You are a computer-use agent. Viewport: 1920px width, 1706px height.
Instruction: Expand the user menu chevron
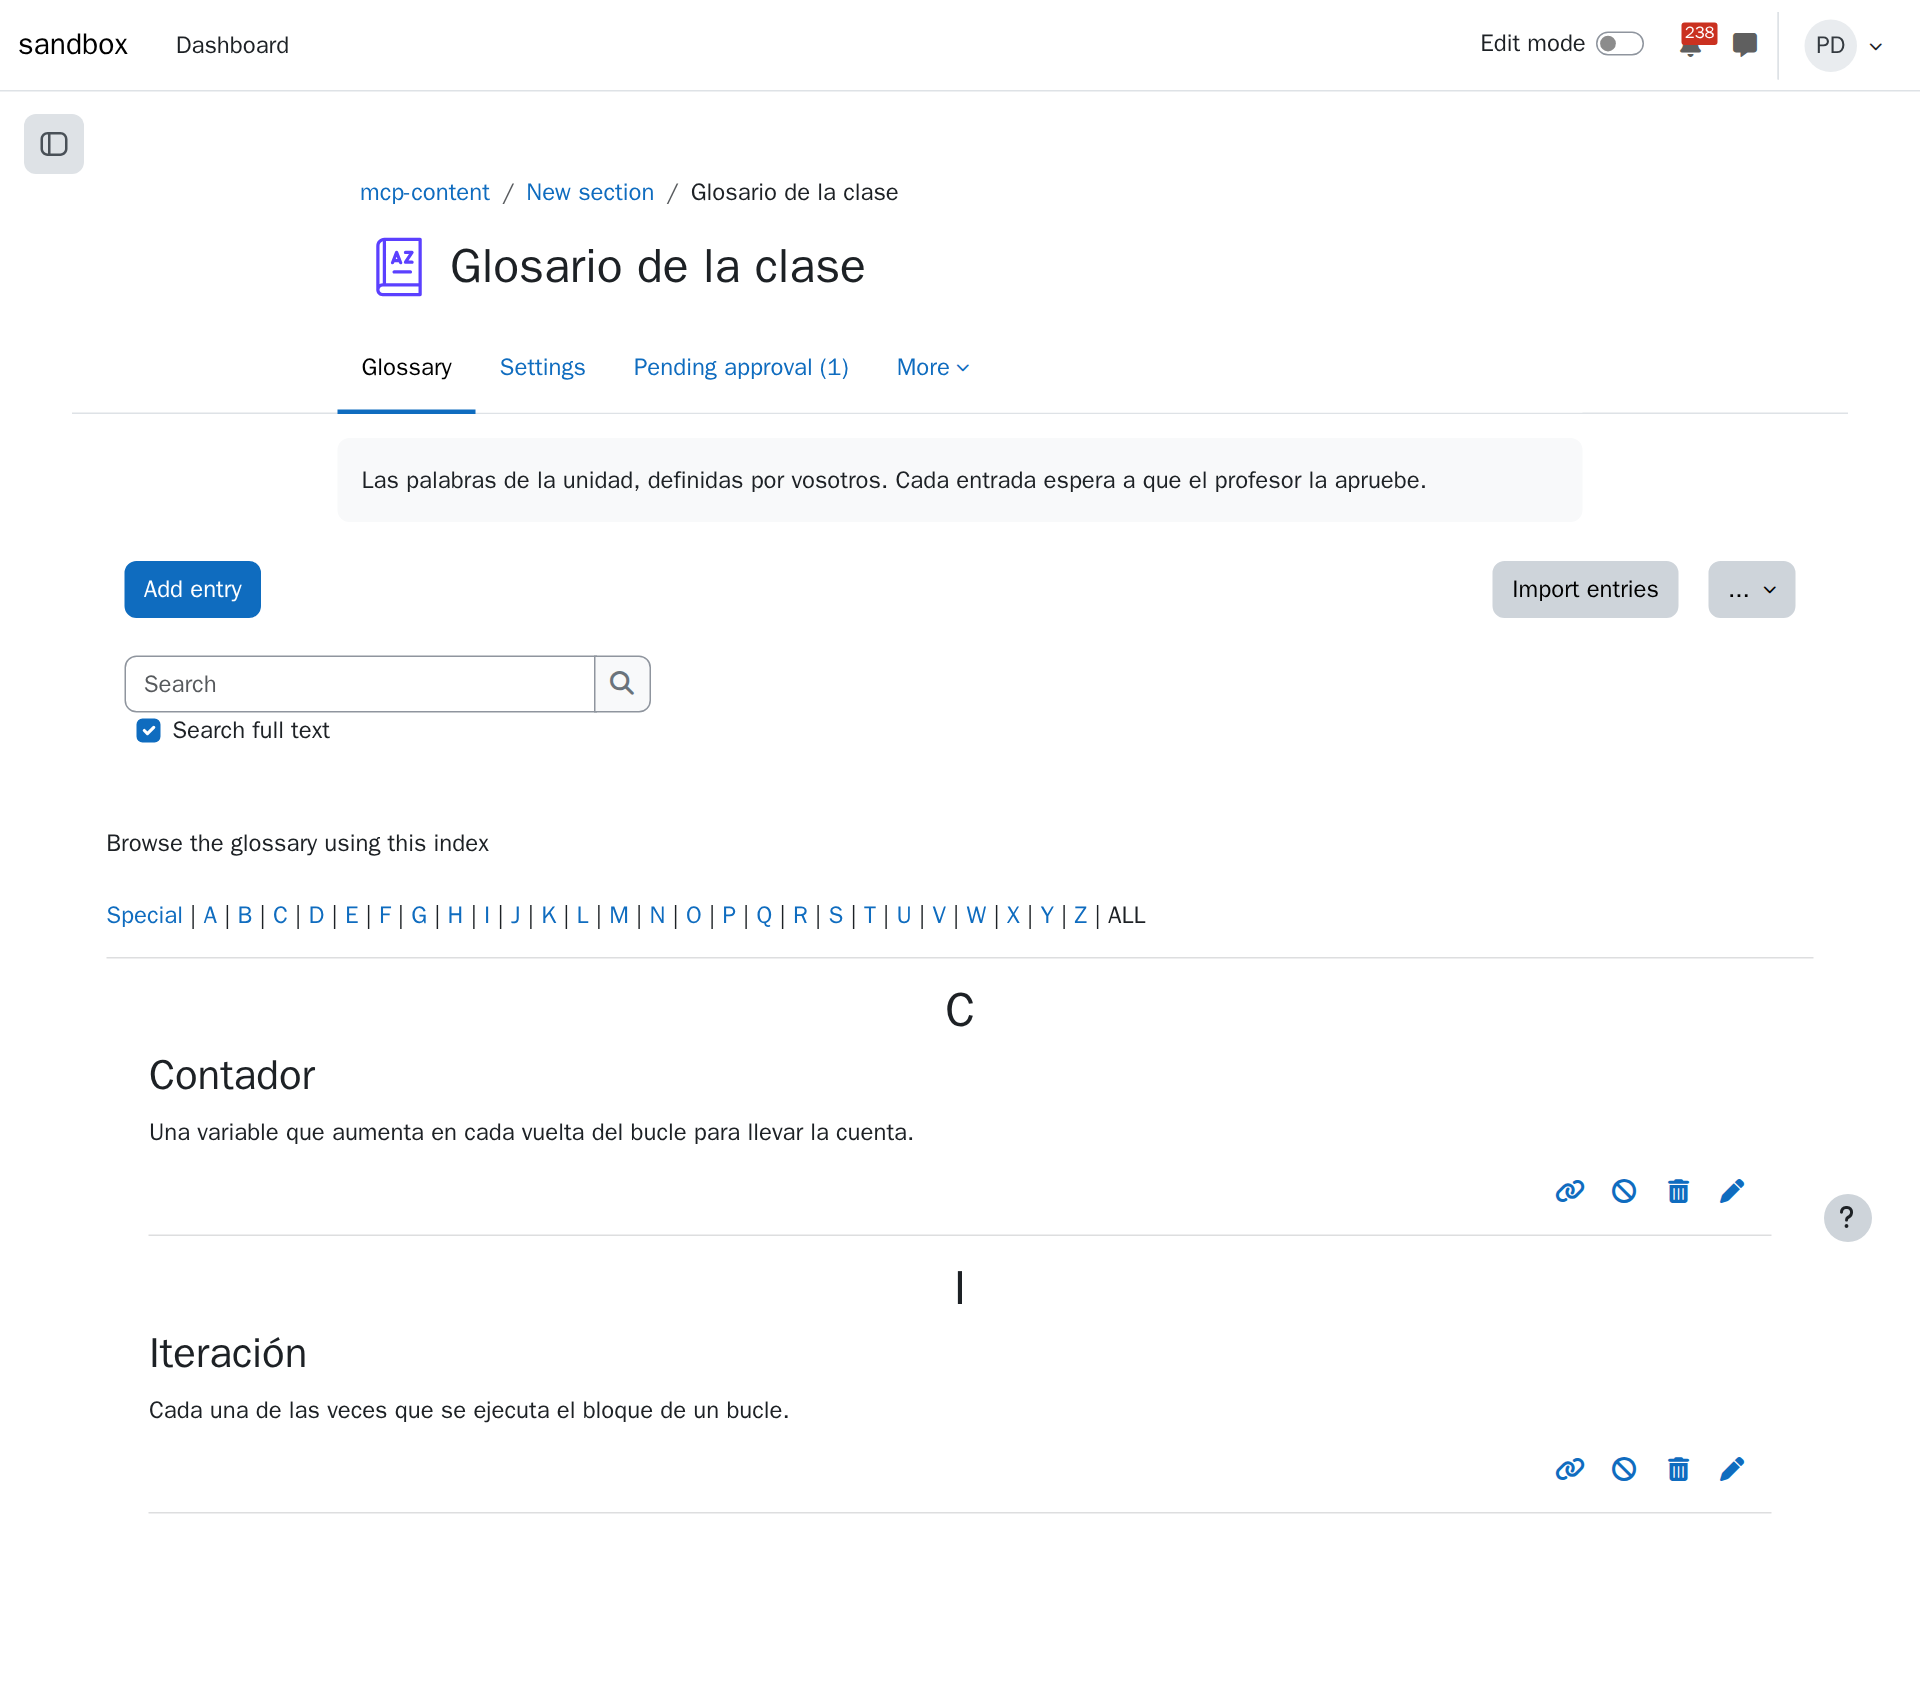point(1876,46)
